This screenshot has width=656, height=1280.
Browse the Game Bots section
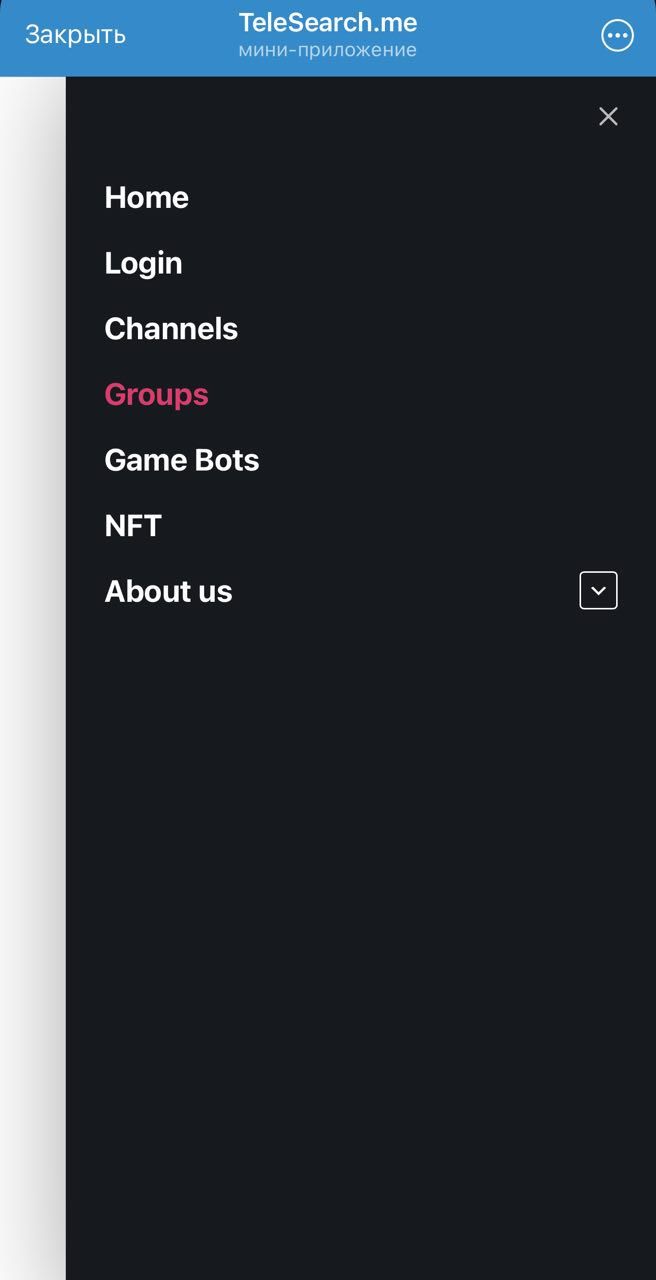(x=181, y=459)
